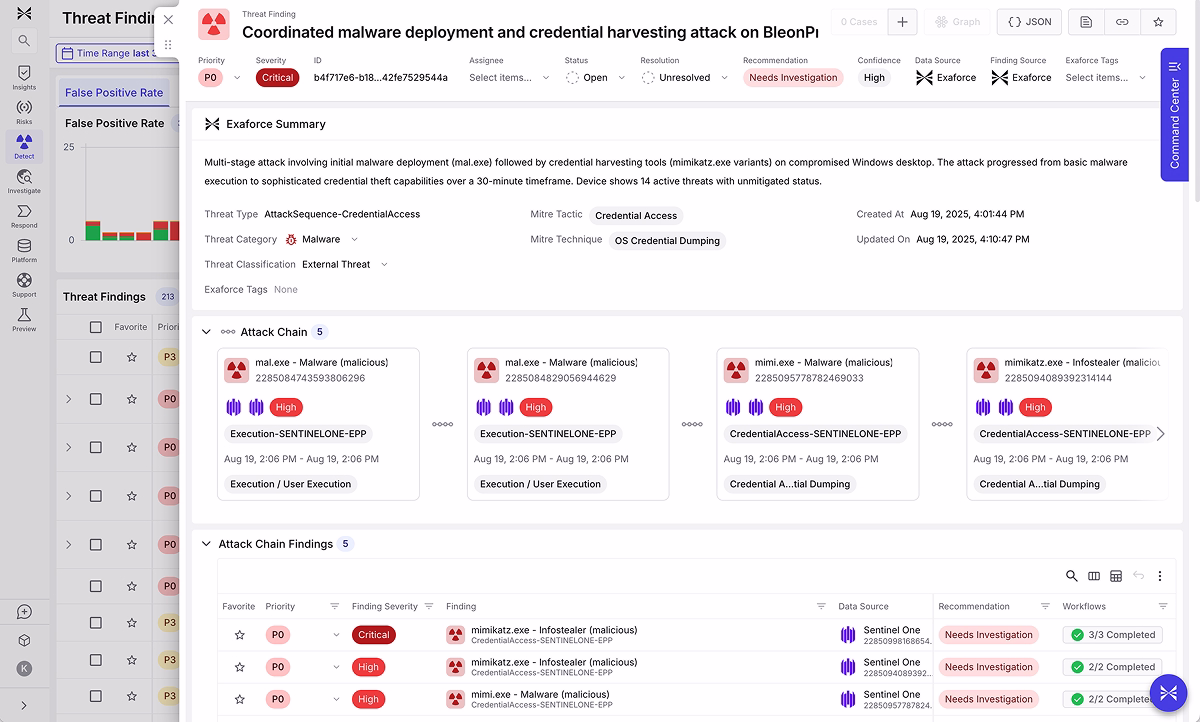Favorite the mimi.exe finding row
The height and width of the screenshot is (722, 1200).
click(239, 699)
